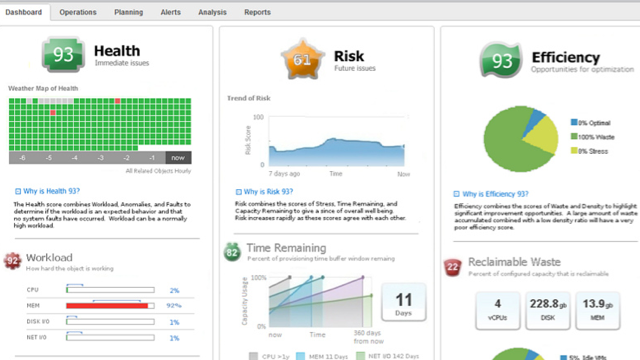Viewport: 640px width, 360px height.
Task: Click the red MEM workload bar
Action: [x=107, y=306]
